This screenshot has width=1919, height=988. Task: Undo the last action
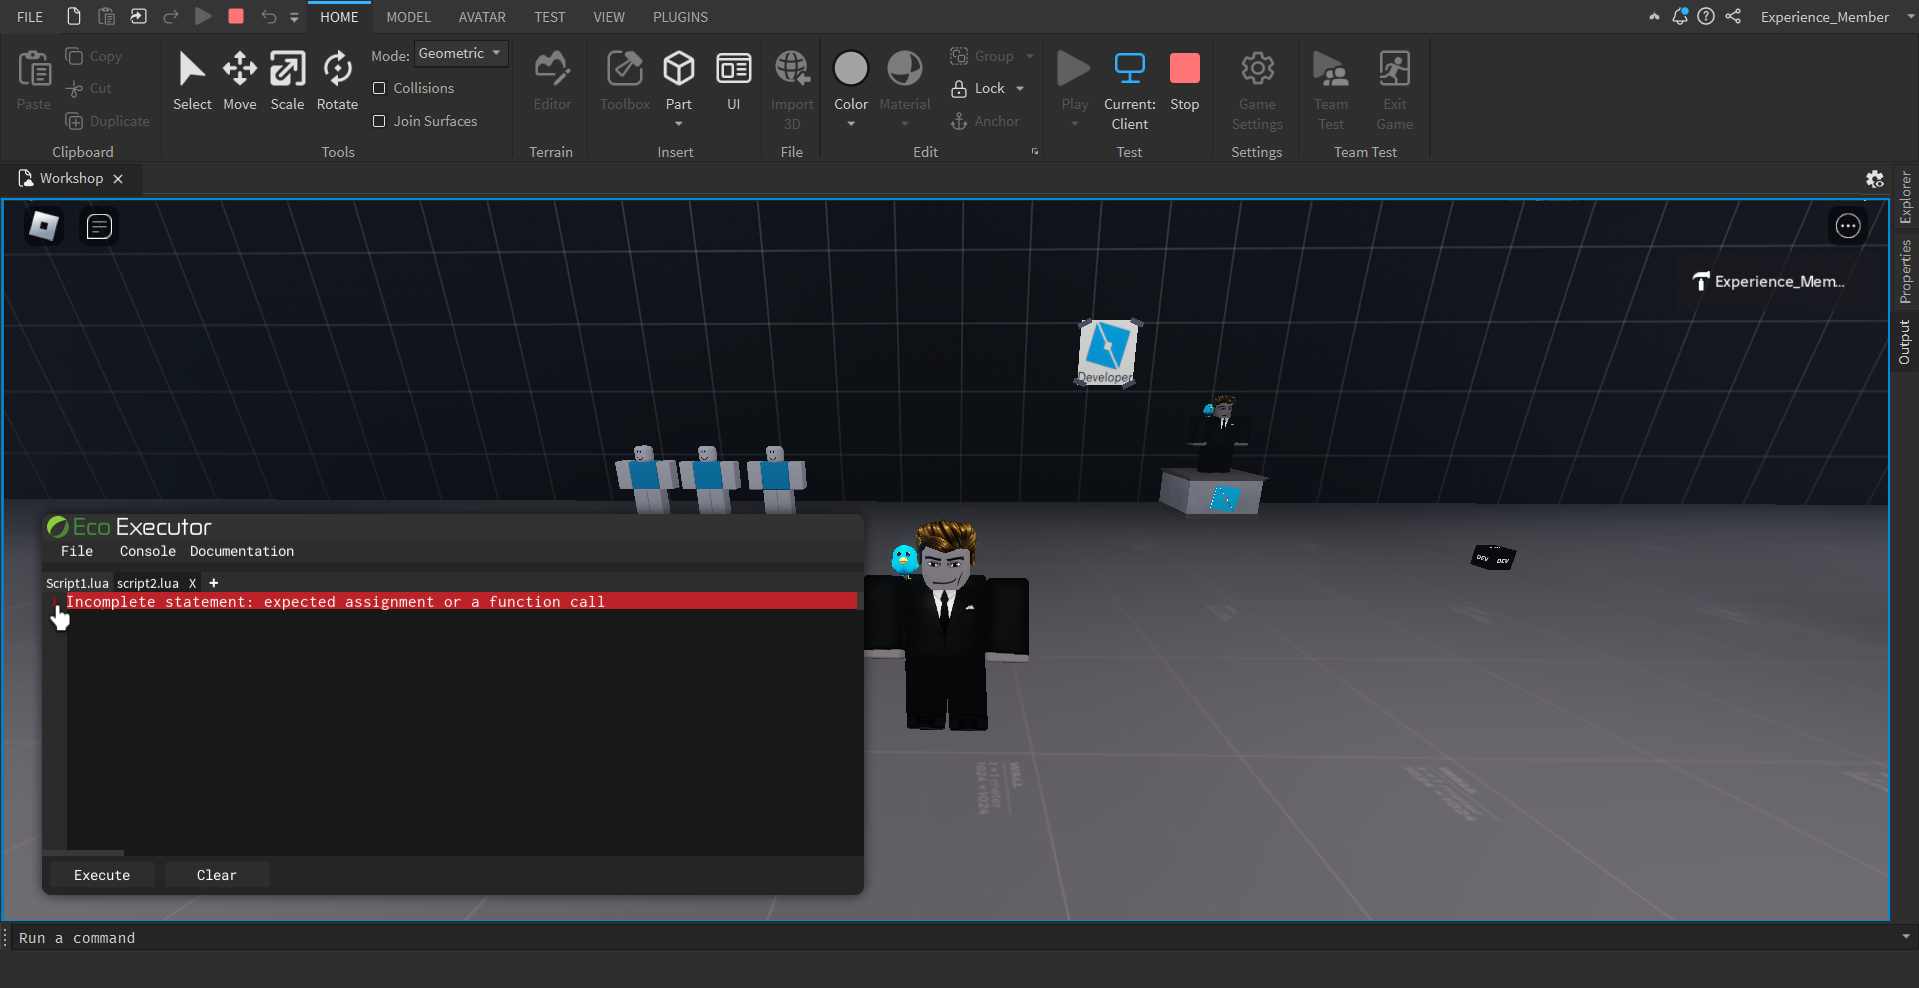268,17
